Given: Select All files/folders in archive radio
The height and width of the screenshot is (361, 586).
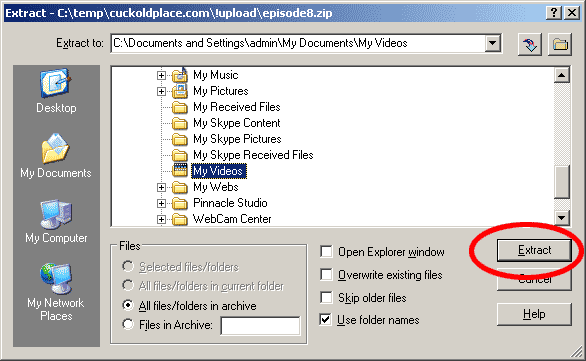Looking at the screenshot, I should (x=128, y=305).
